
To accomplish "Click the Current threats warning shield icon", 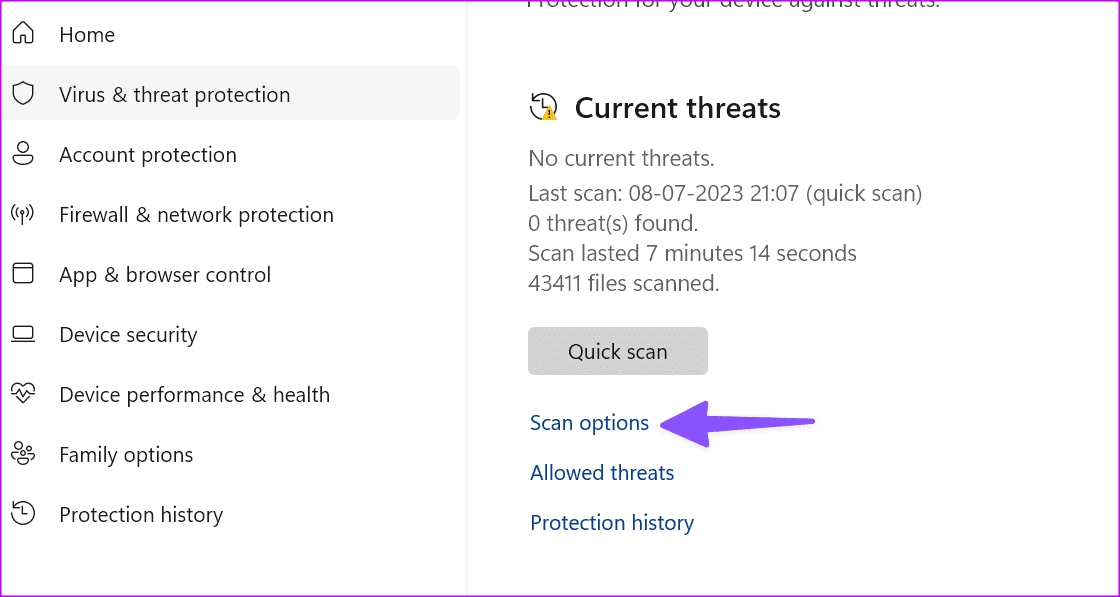I will pyautogui.click(x=541, y=107).
